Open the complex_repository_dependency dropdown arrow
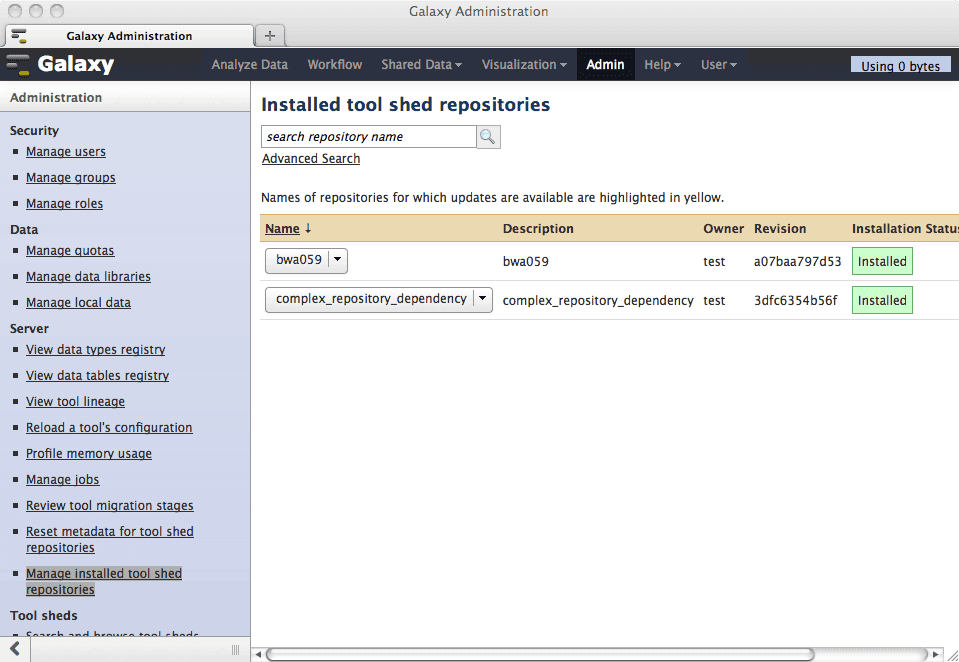959x662 pixels. (x=482, y=299)
